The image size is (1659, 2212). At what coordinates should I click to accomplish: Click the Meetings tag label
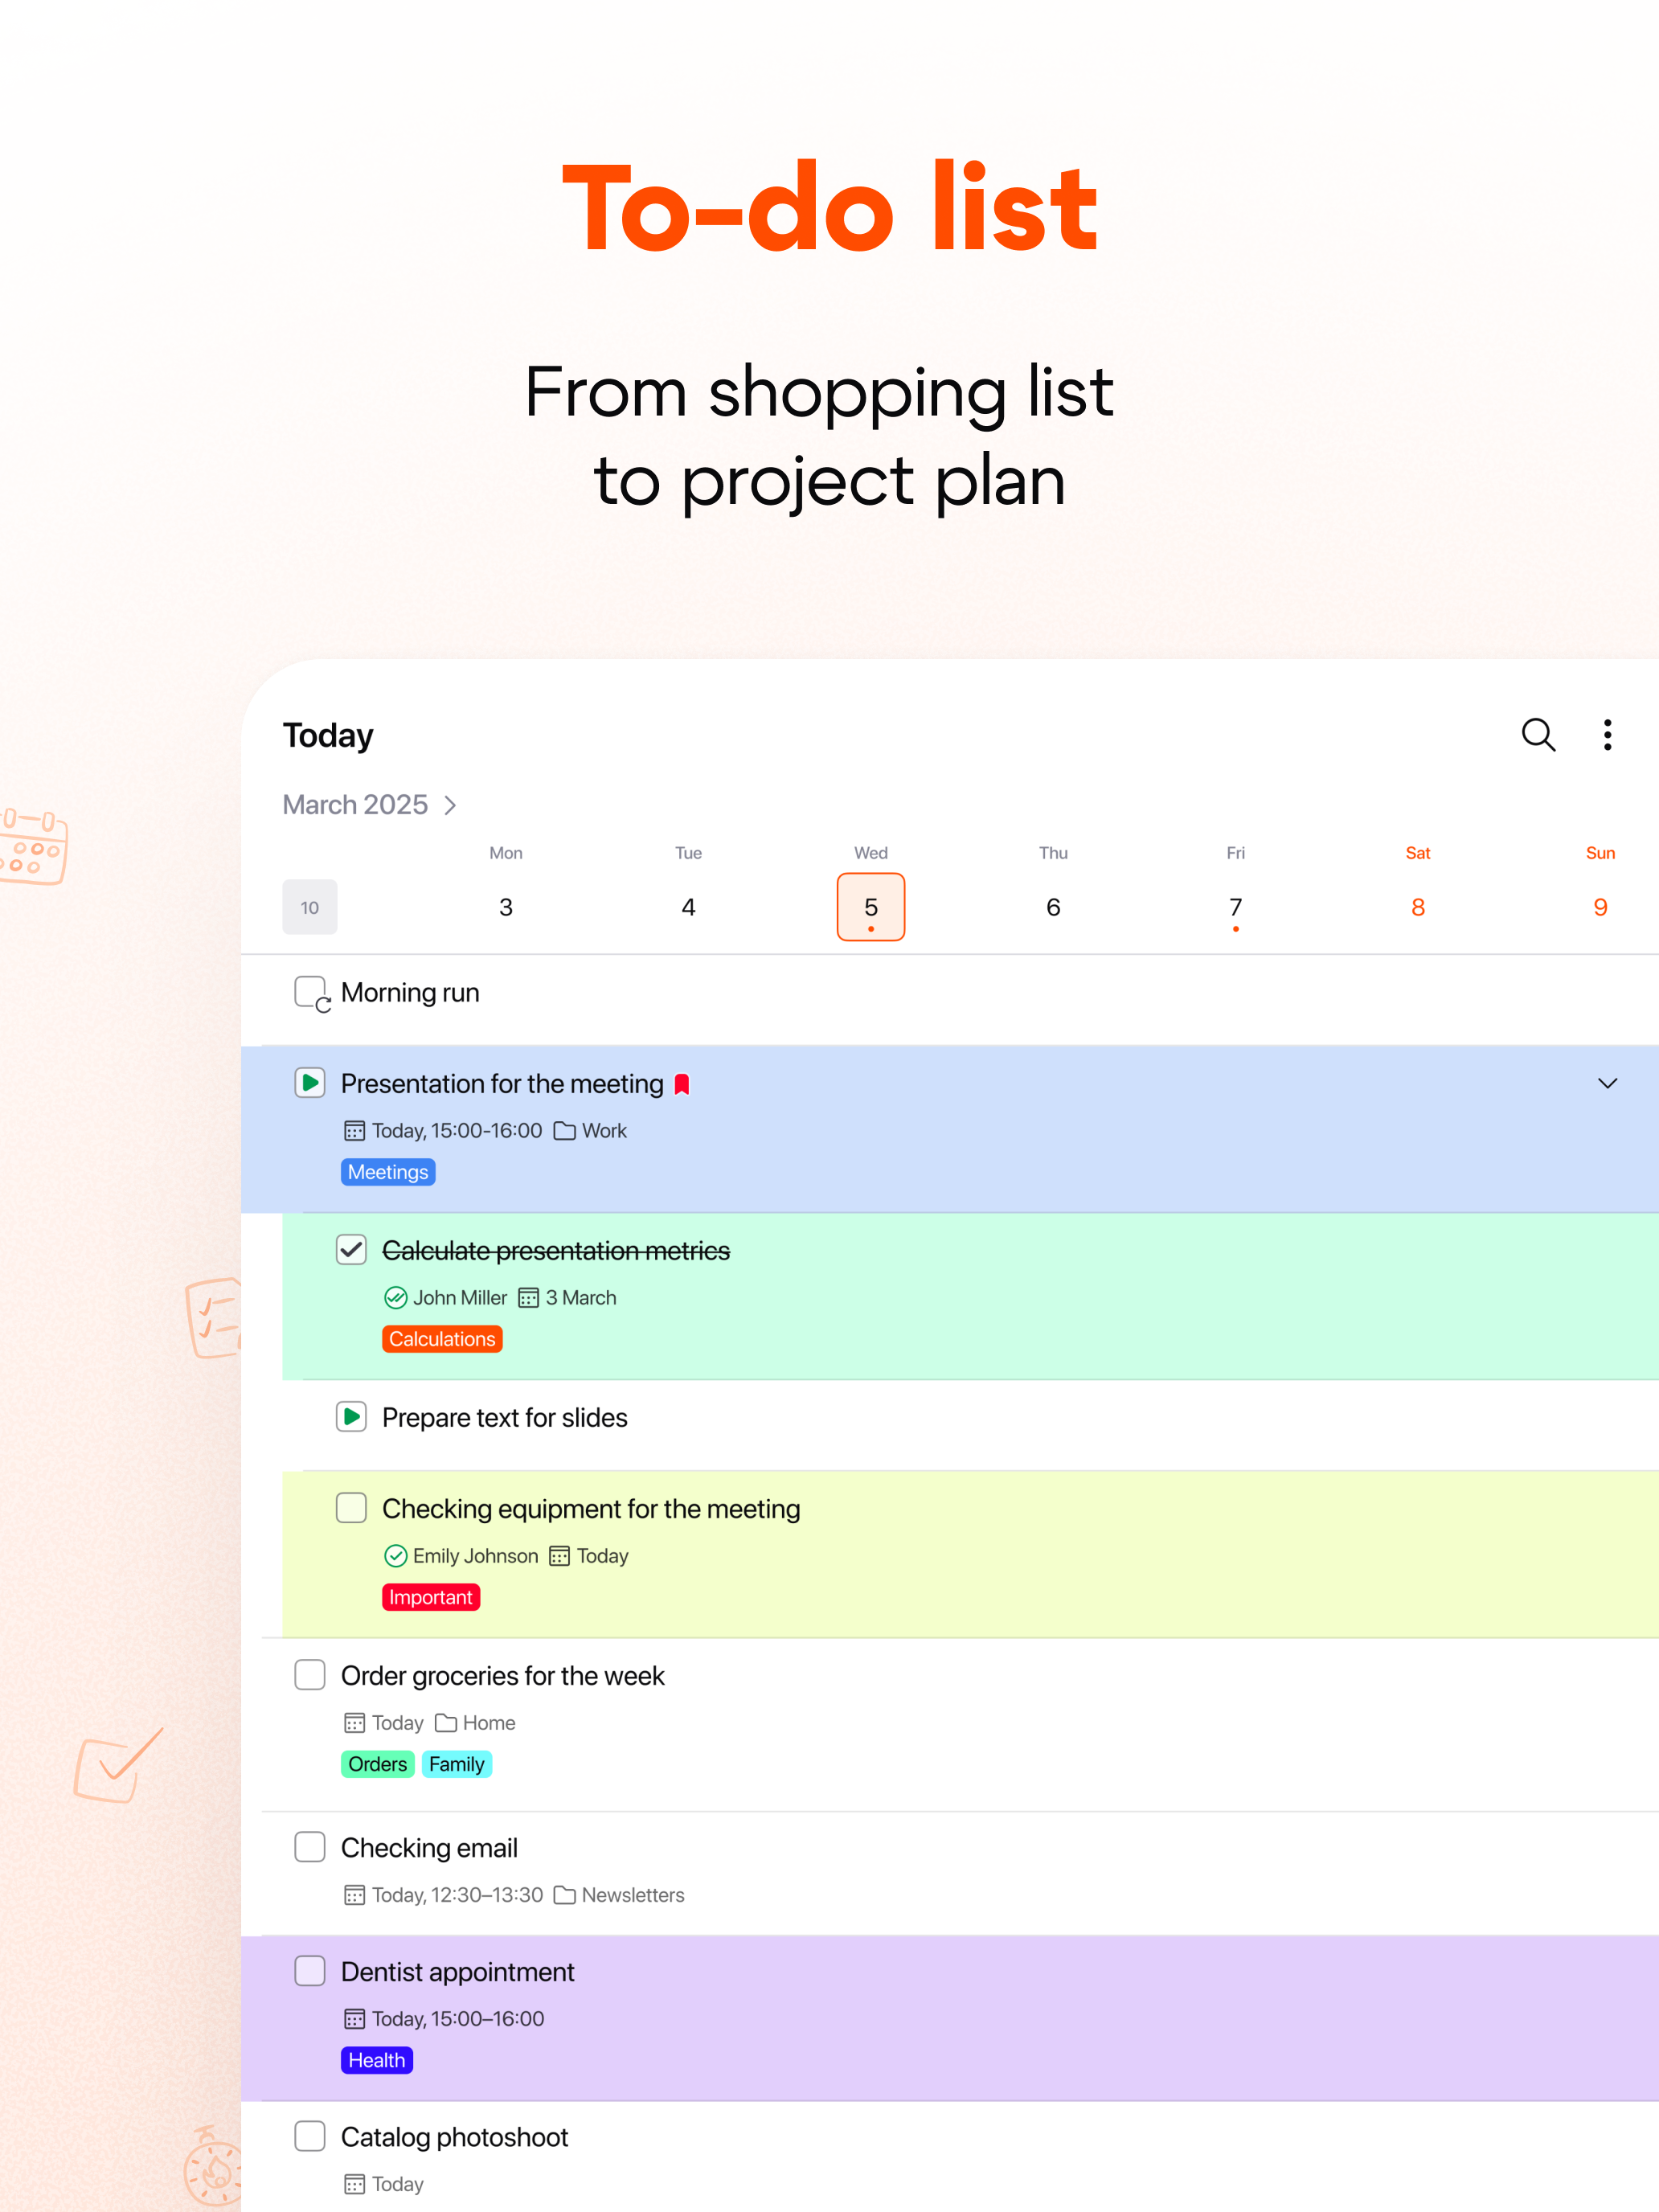tap(388, 1172)
